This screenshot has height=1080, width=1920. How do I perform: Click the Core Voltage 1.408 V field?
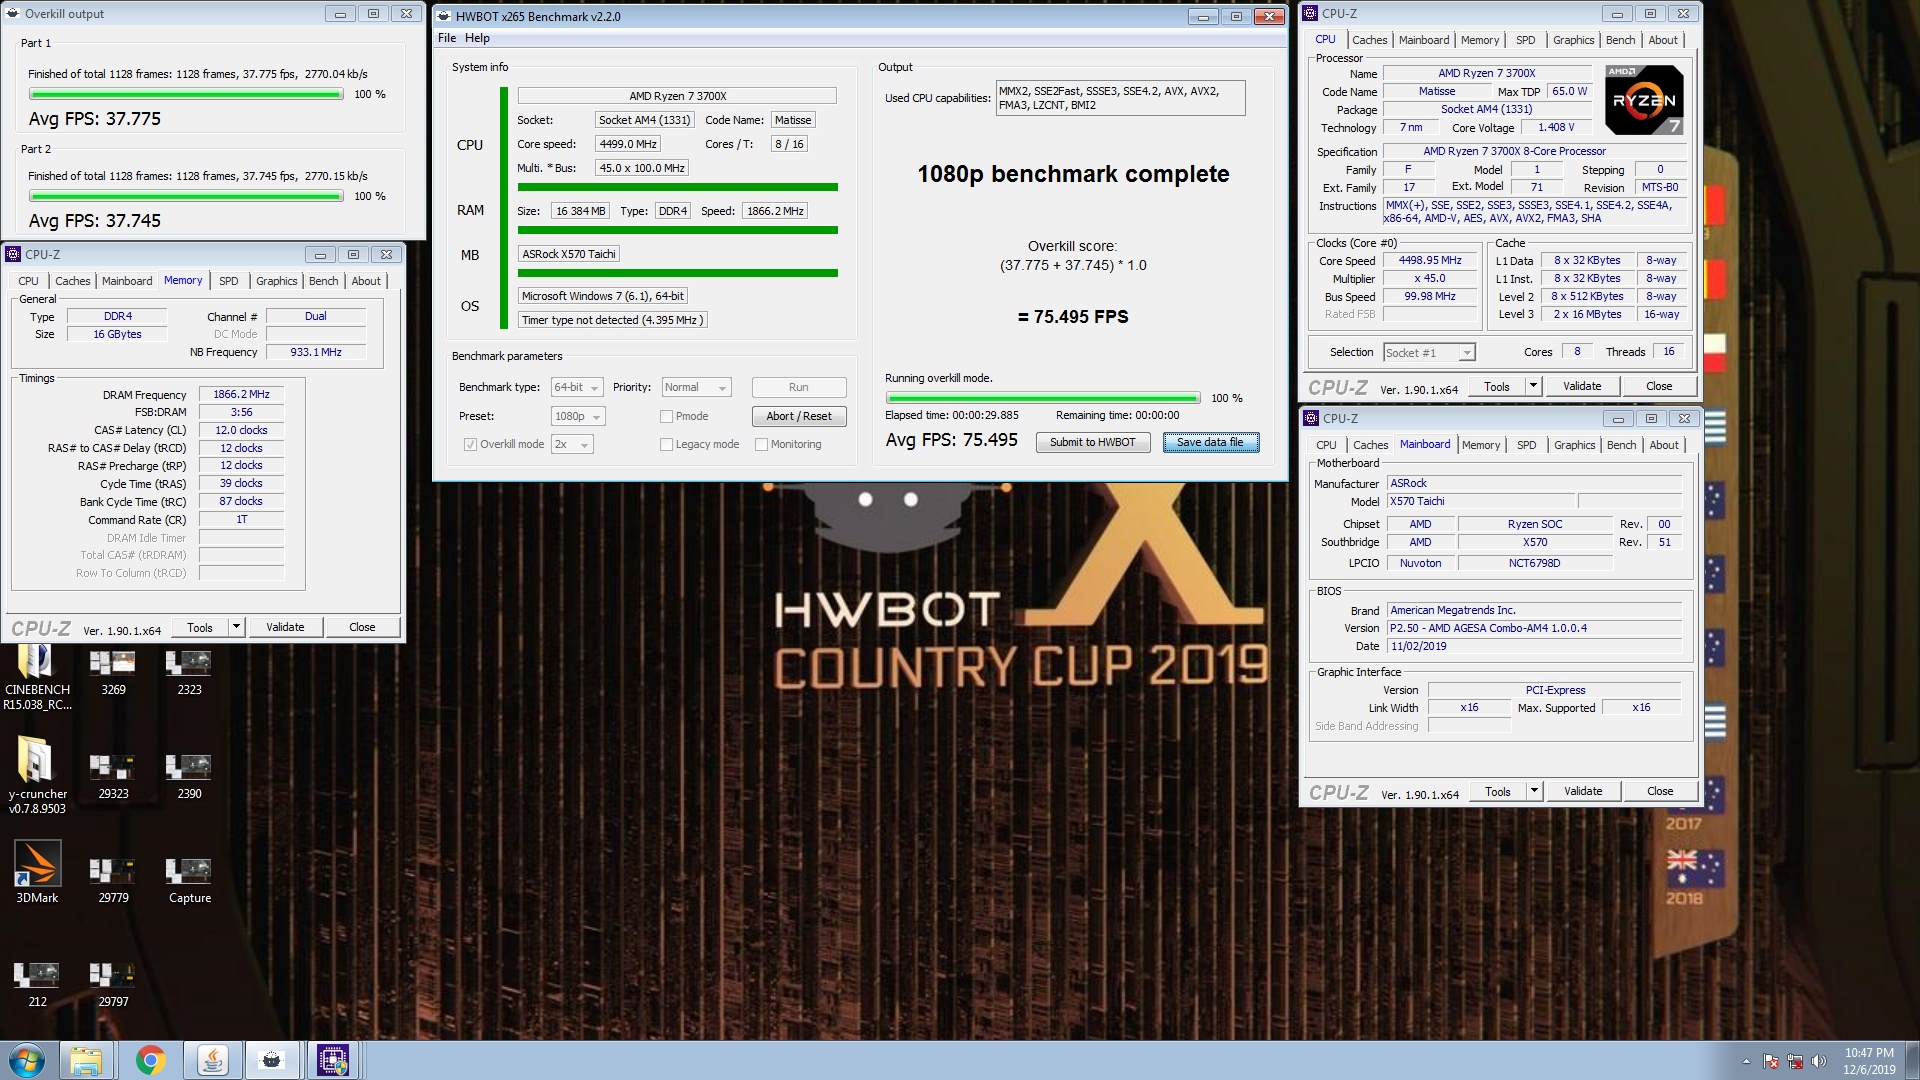pyautogui.click(x=1556, y=127)
